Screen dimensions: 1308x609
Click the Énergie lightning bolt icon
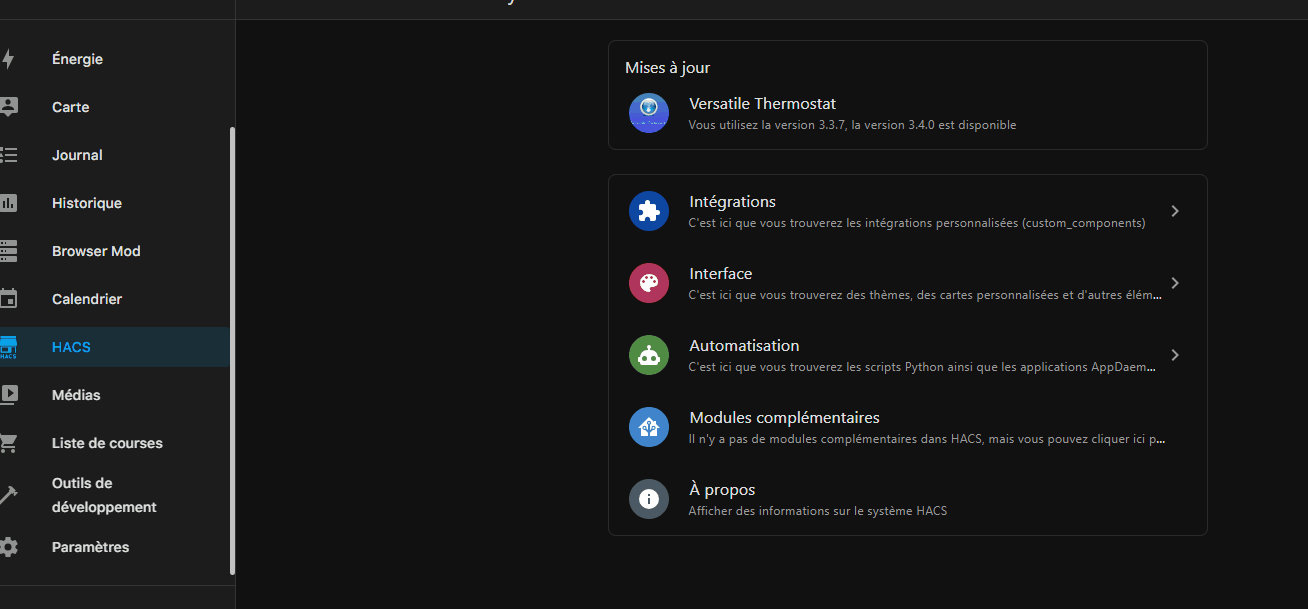[x=8, y=59]
